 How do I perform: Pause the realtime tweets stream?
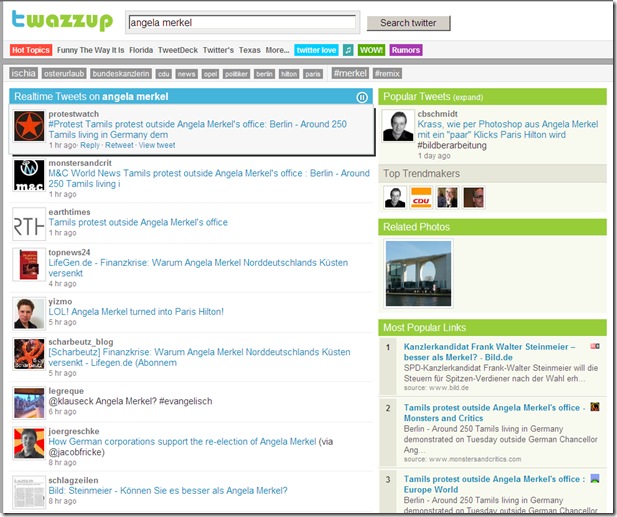pyautogui.click(x=362, y=97)
